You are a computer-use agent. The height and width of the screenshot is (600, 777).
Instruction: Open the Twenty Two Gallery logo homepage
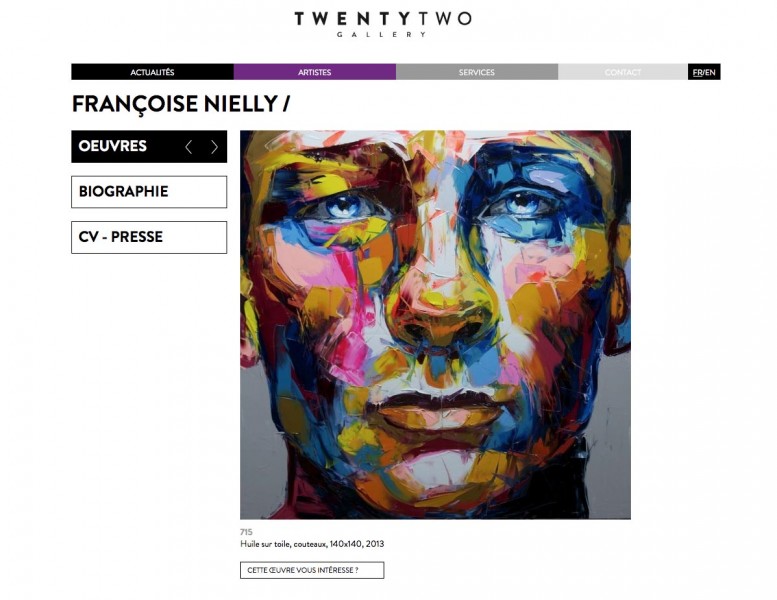[x=383, y=24]
